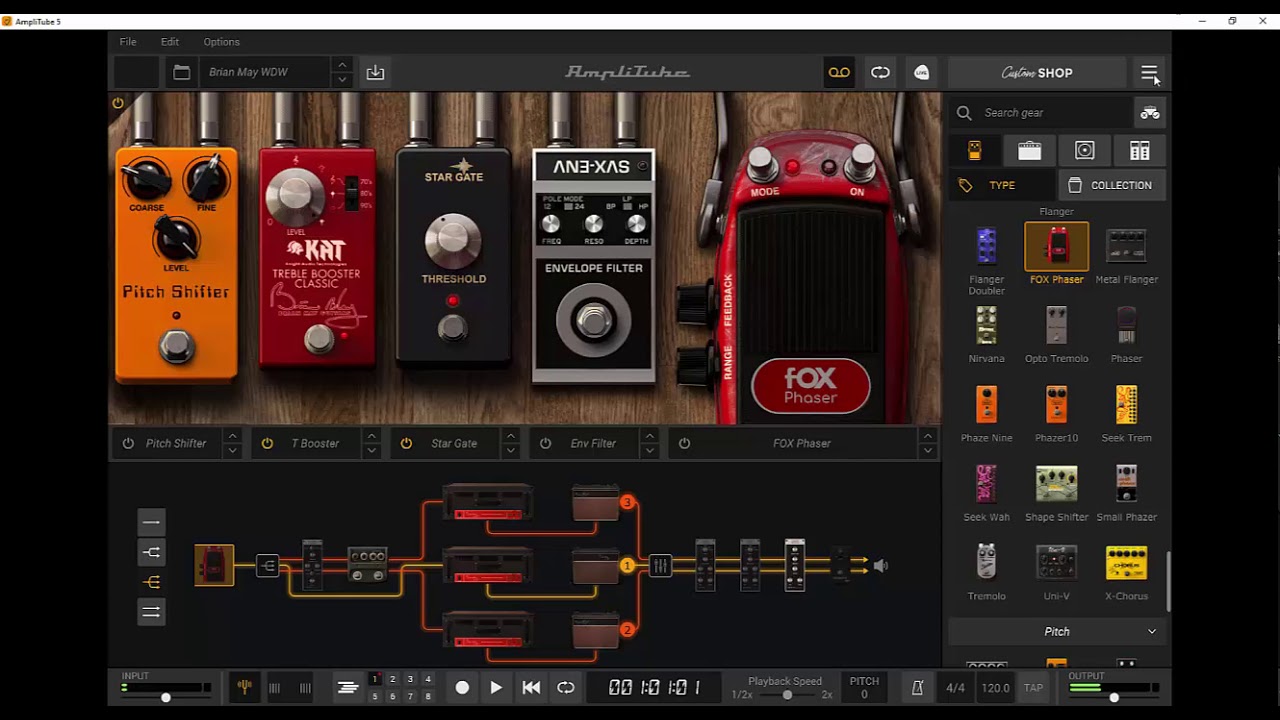Select single serial chain routing icon
The image size is (1280, 720).
151,522
